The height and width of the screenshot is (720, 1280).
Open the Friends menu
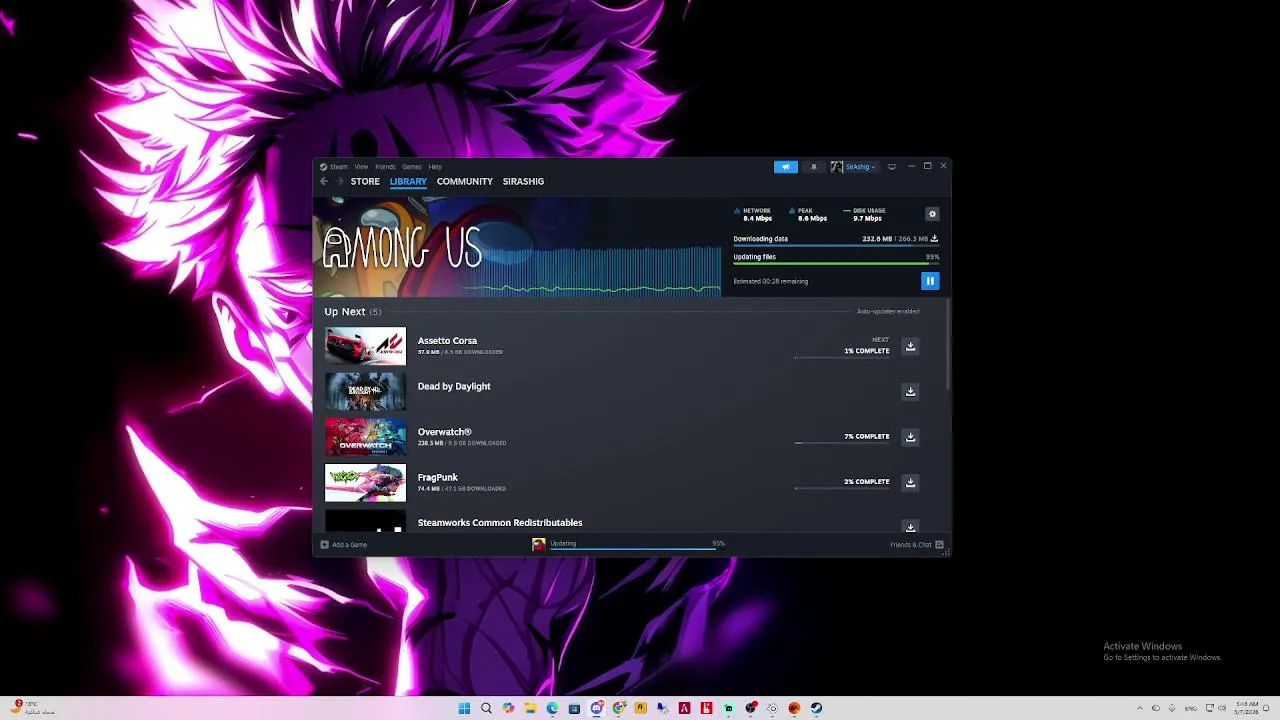point(385,167)
